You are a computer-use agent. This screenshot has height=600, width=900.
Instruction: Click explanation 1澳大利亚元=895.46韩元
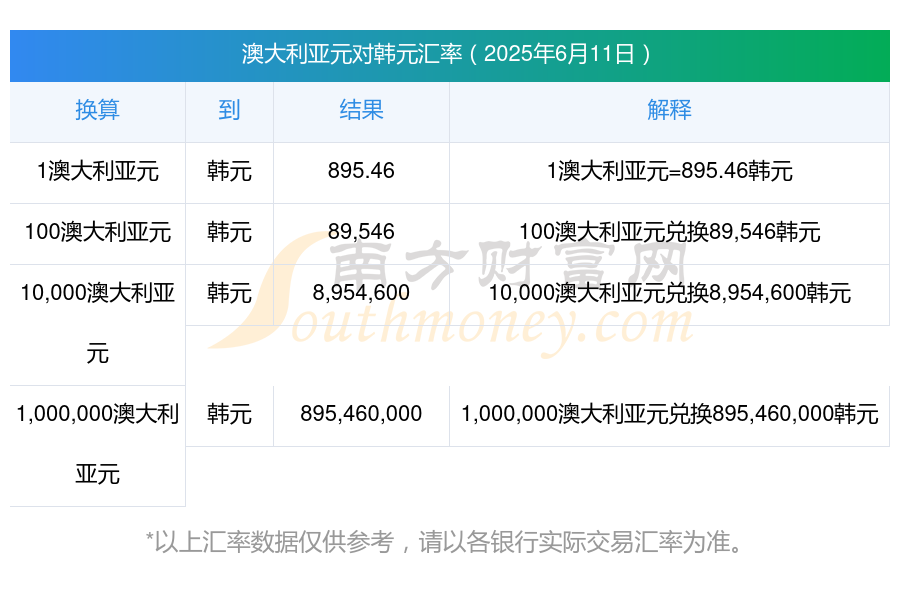[x=669, y=171]
